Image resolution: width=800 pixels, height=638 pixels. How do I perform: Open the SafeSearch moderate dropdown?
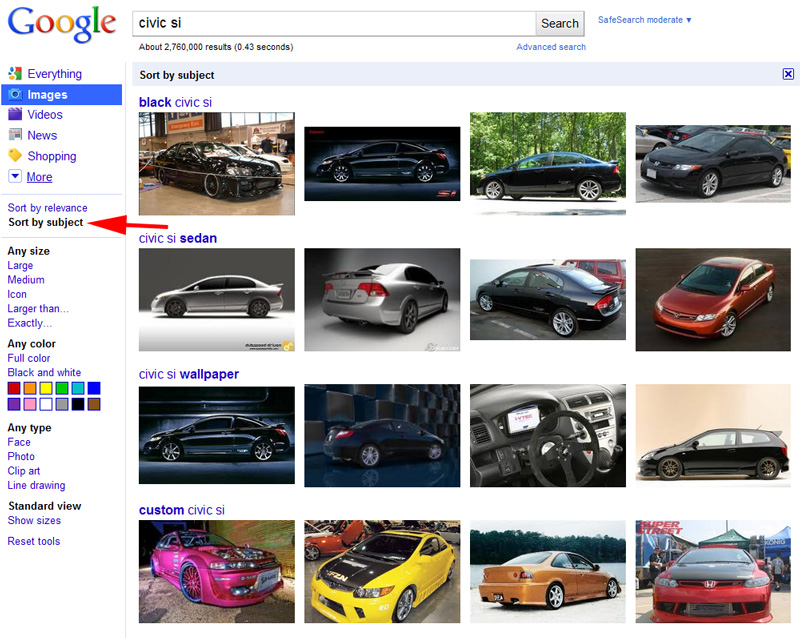645,20
